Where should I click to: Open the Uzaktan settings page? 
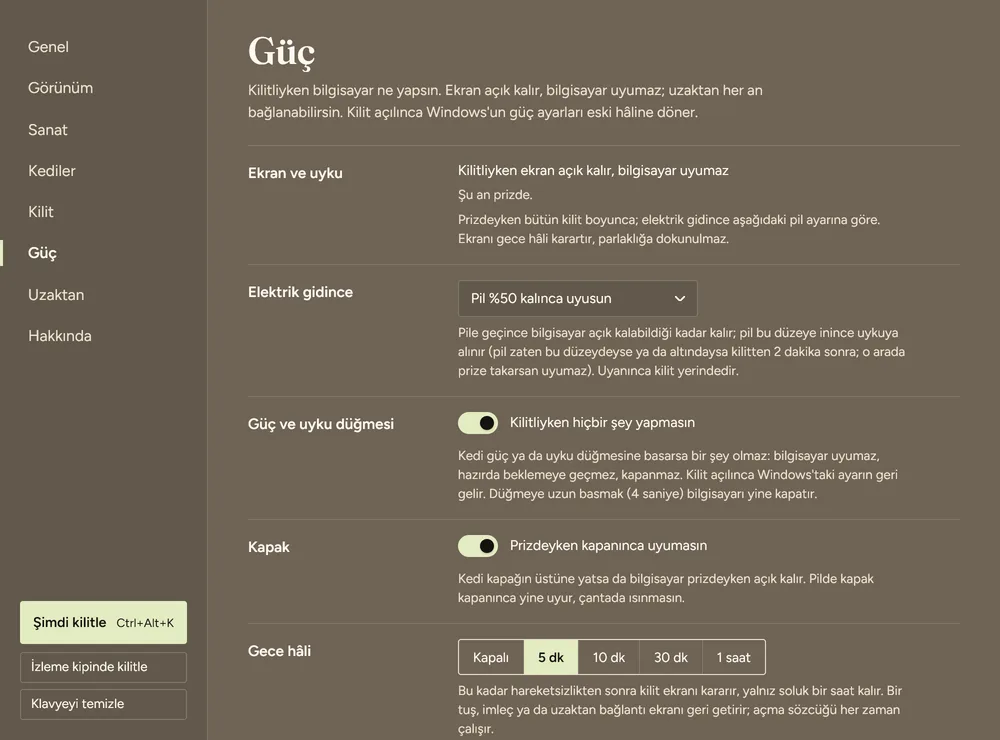(56, 295)
